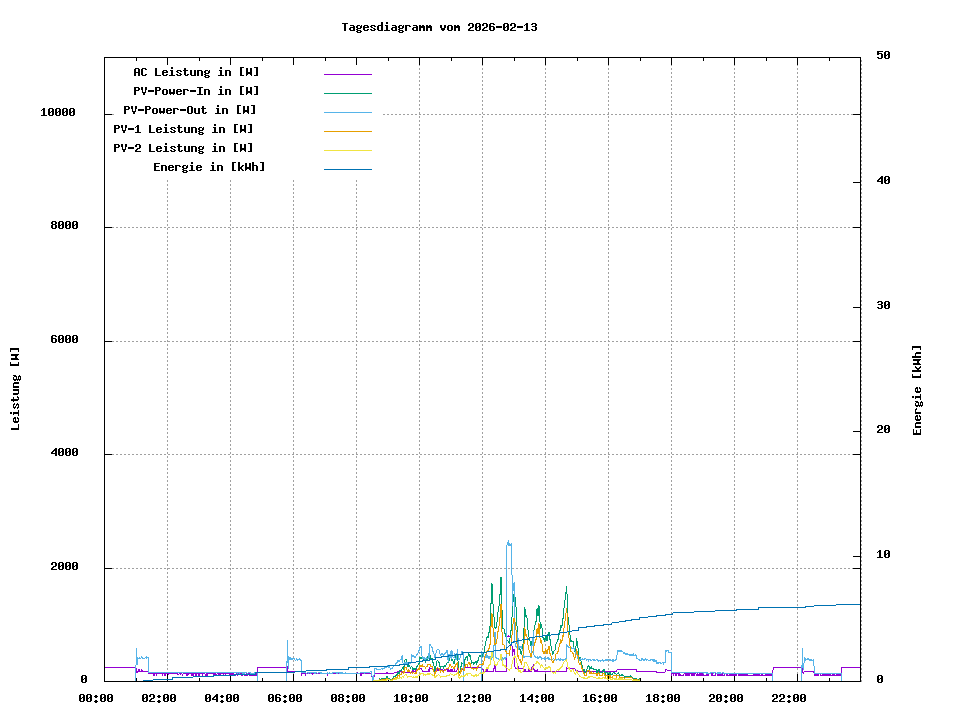
Task: Select the 22:00 time axis label
Action: click(789, 698)
